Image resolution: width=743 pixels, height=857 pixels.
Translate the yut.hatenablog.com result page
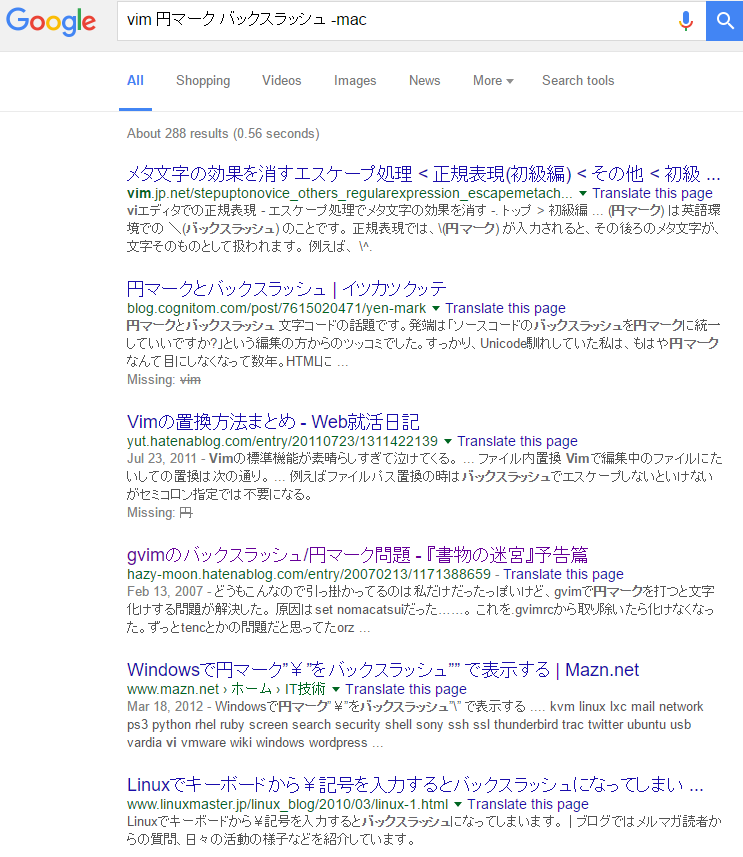pos(517,441)
